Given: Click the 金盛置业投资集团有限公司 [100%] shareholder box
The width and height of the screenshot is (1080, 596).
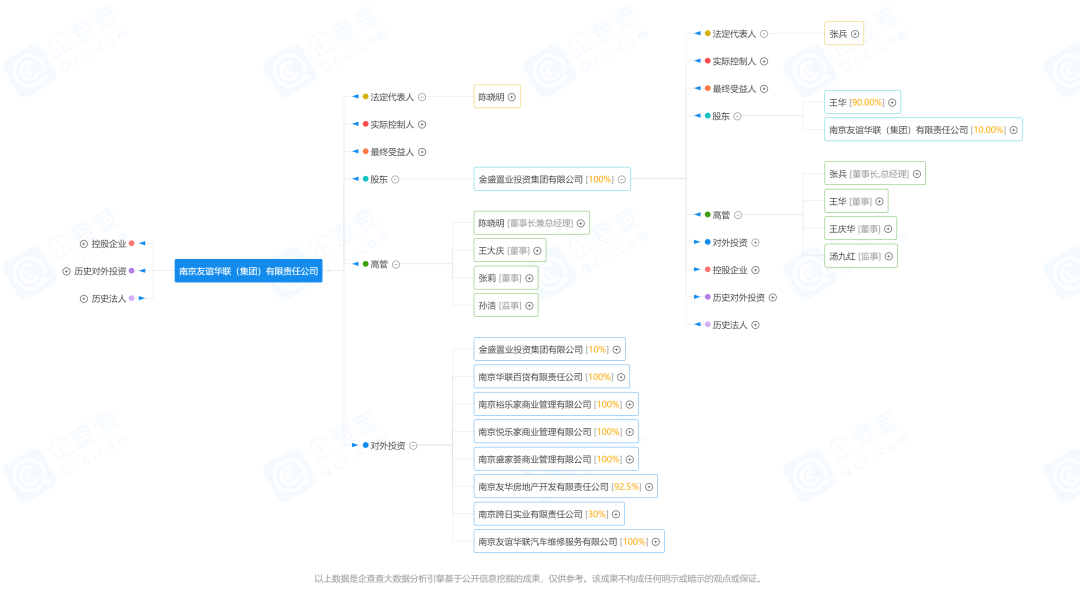Looking at the screenshot, I should pyautogui.click(x=552, y=179).
